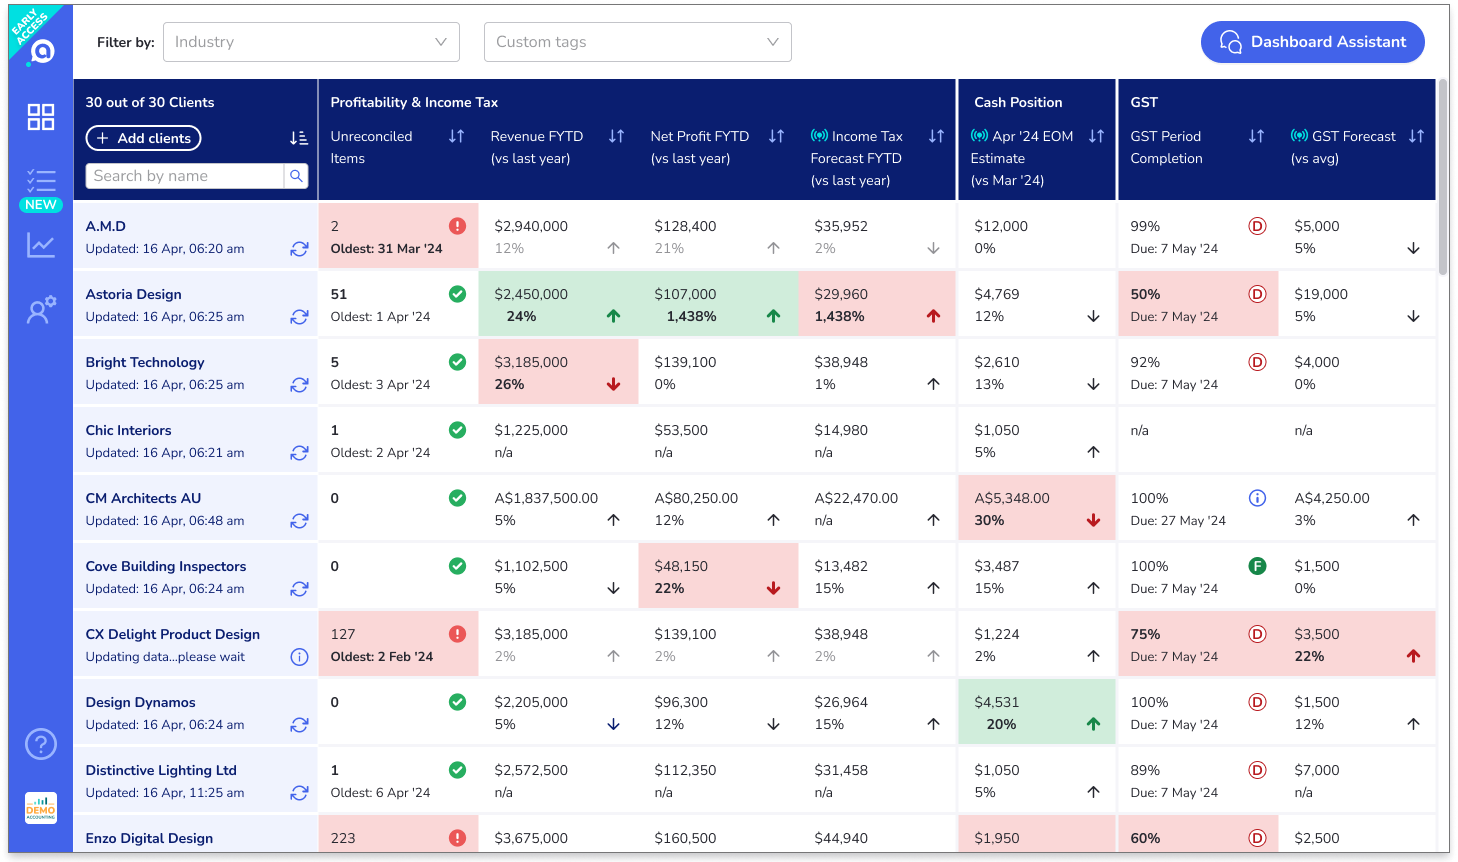Click the search magnifier icon

tap(296, 176)
